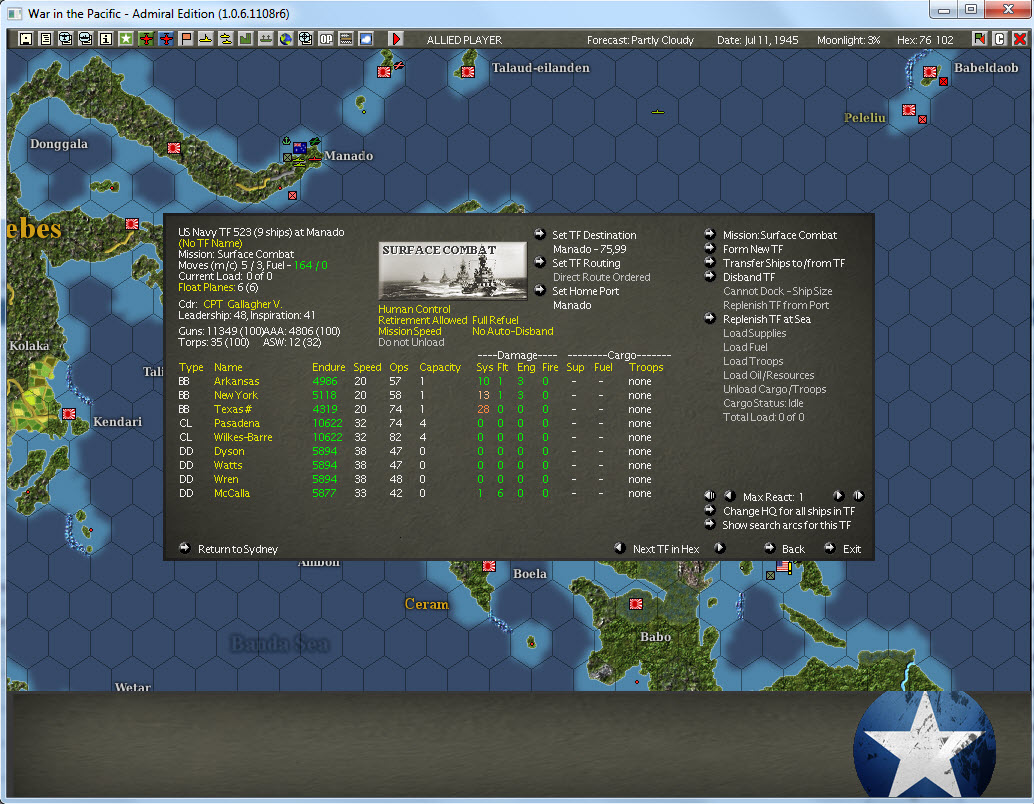1034x804 pixels.
Task: Open battleship Texas# in ship list
Action: [x=232, y=409]
